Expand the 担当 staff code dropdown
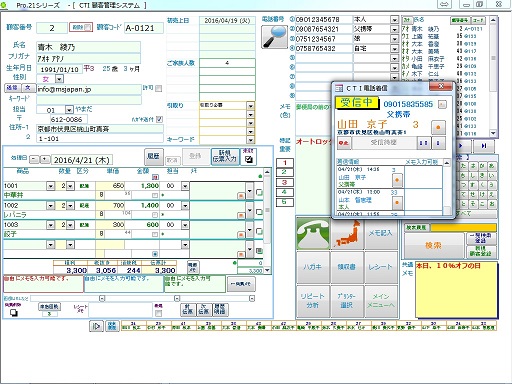This screenshot has height=384, width=512. pos(69,109)
